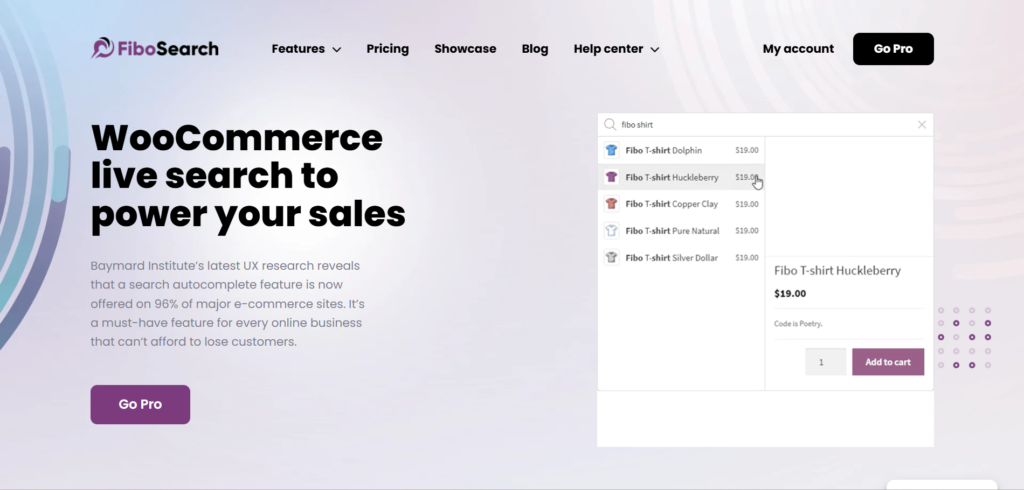Open the Help center menu
The image size is (1024, 490).
tap(616, 49)
